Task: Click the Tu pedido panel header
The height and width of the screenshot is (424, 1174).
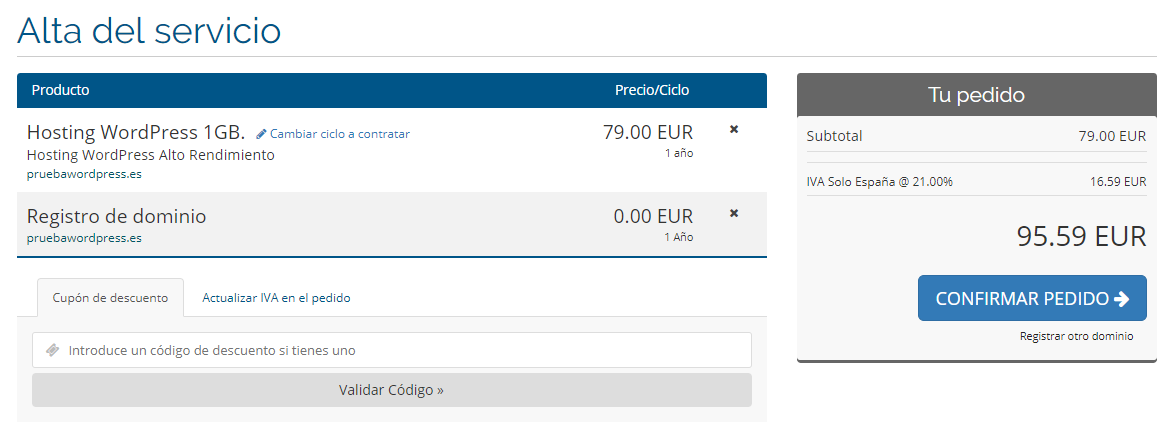Action: [x=976, y=96]
